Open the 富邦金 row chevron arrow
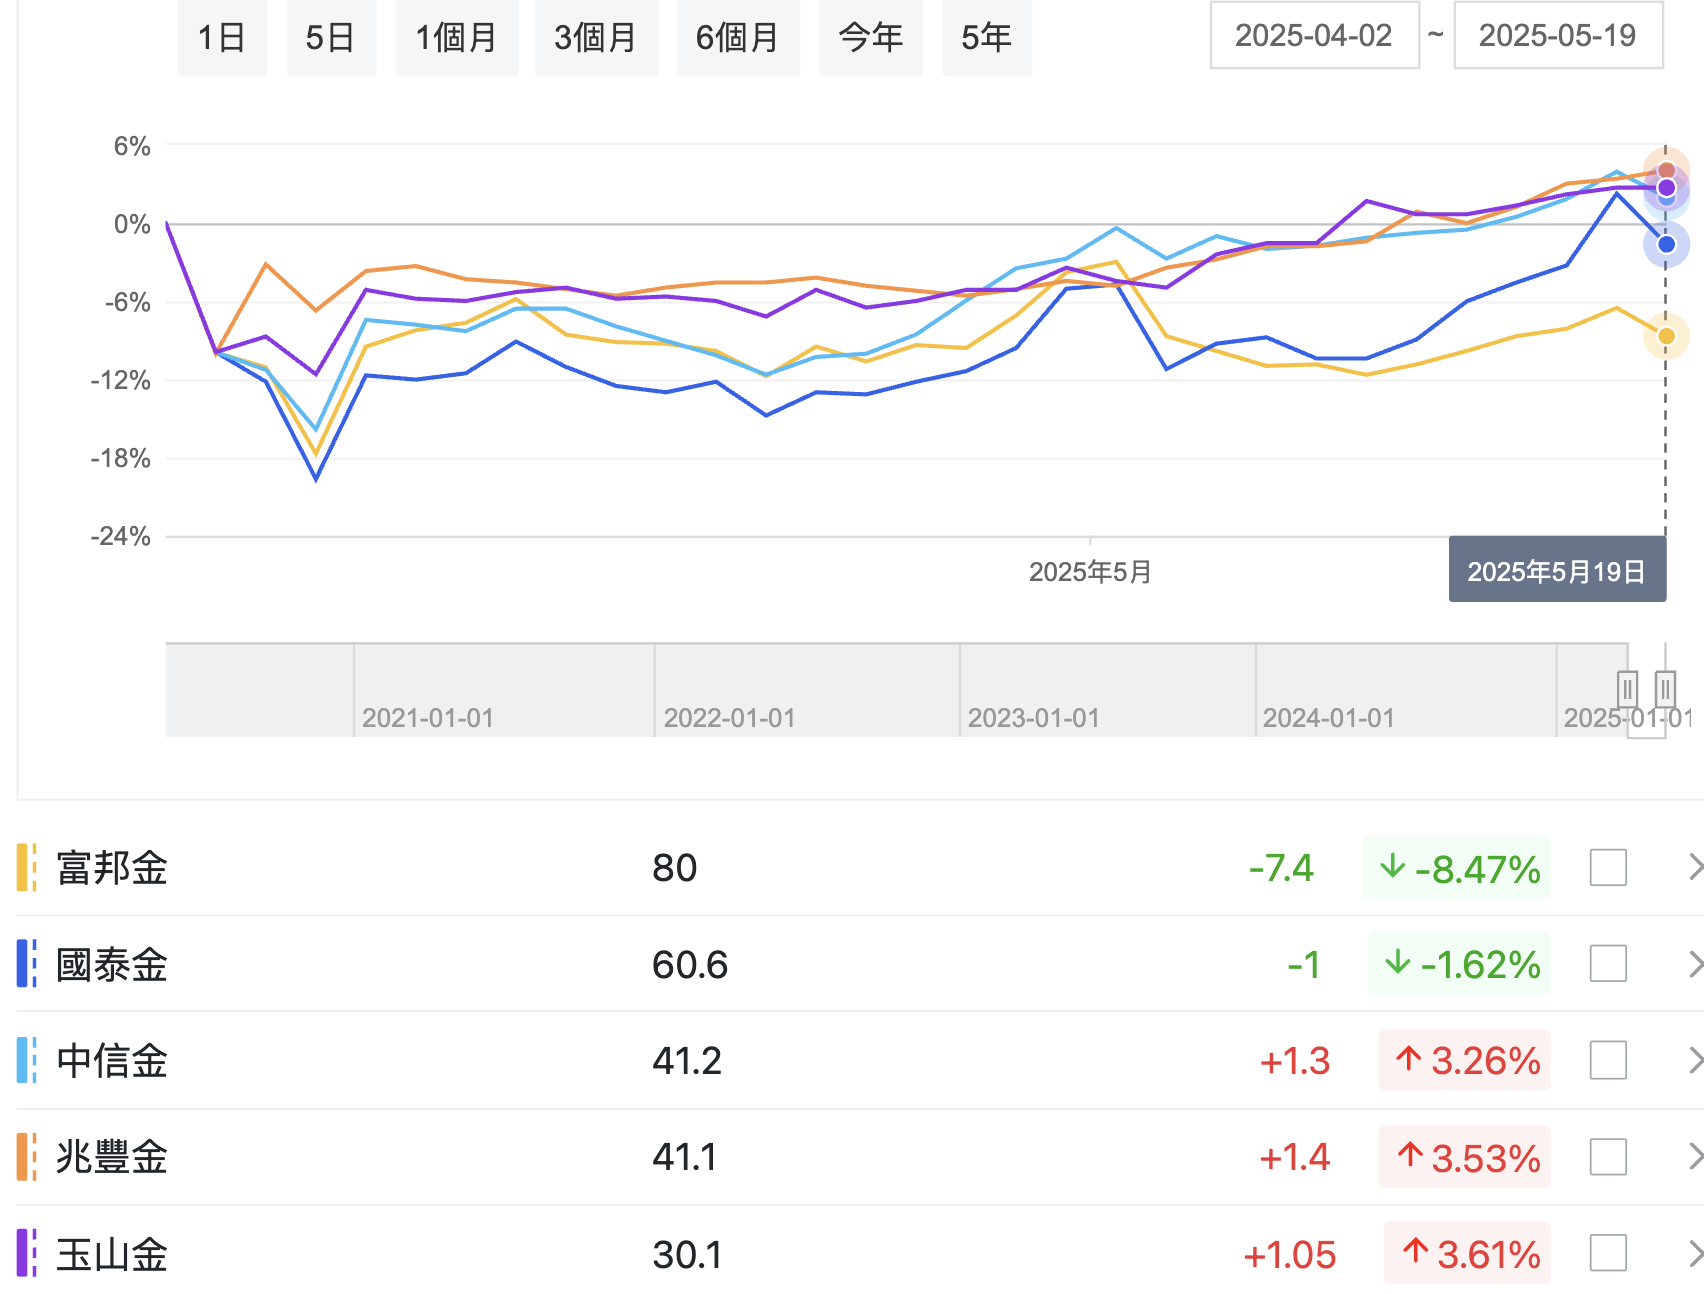The width and height of the screenshot is (1704, 1294). 1695,867
